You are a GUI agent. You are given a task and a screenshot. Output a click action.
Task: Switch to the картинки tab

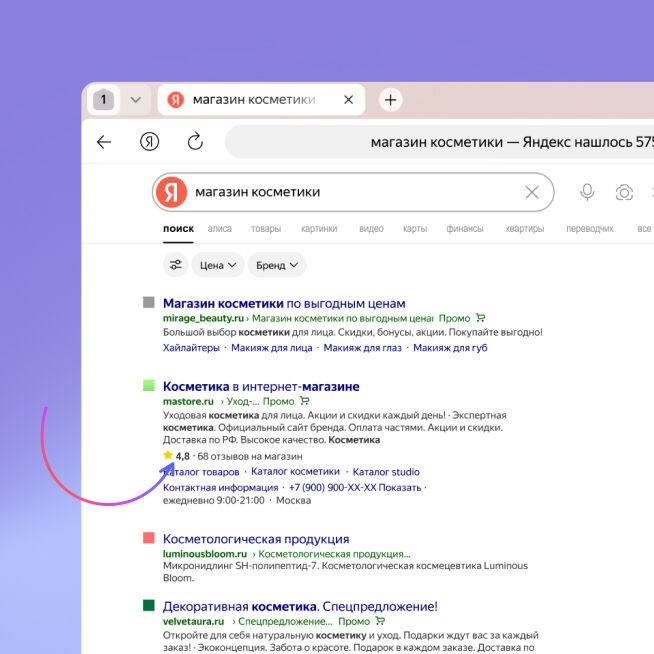(x=319, y=229)
